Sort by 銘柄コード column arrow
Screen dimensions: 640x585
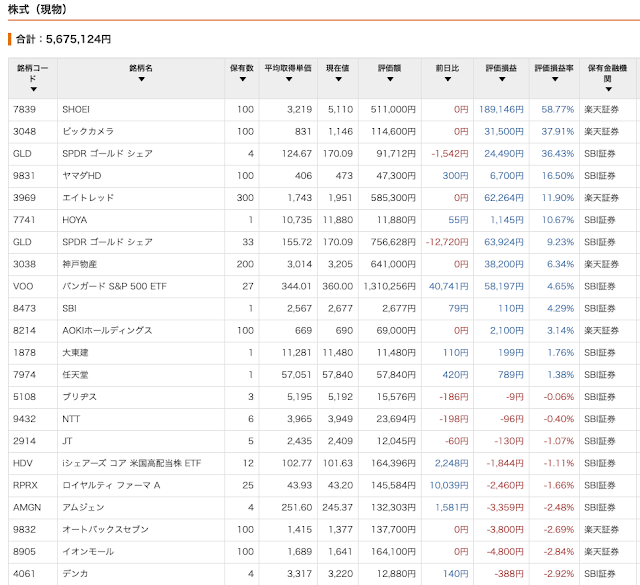[x=33, y=89]
